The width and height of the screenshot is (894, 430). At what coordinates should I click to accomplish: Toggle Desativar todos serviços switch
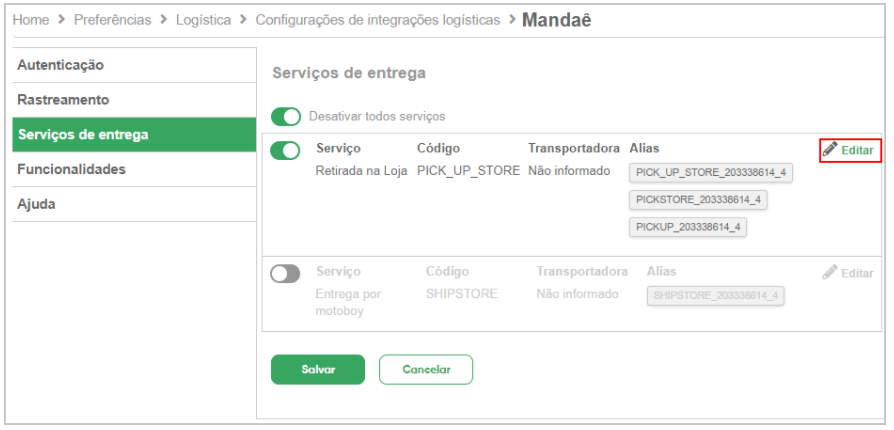click(x=286, y=116)
